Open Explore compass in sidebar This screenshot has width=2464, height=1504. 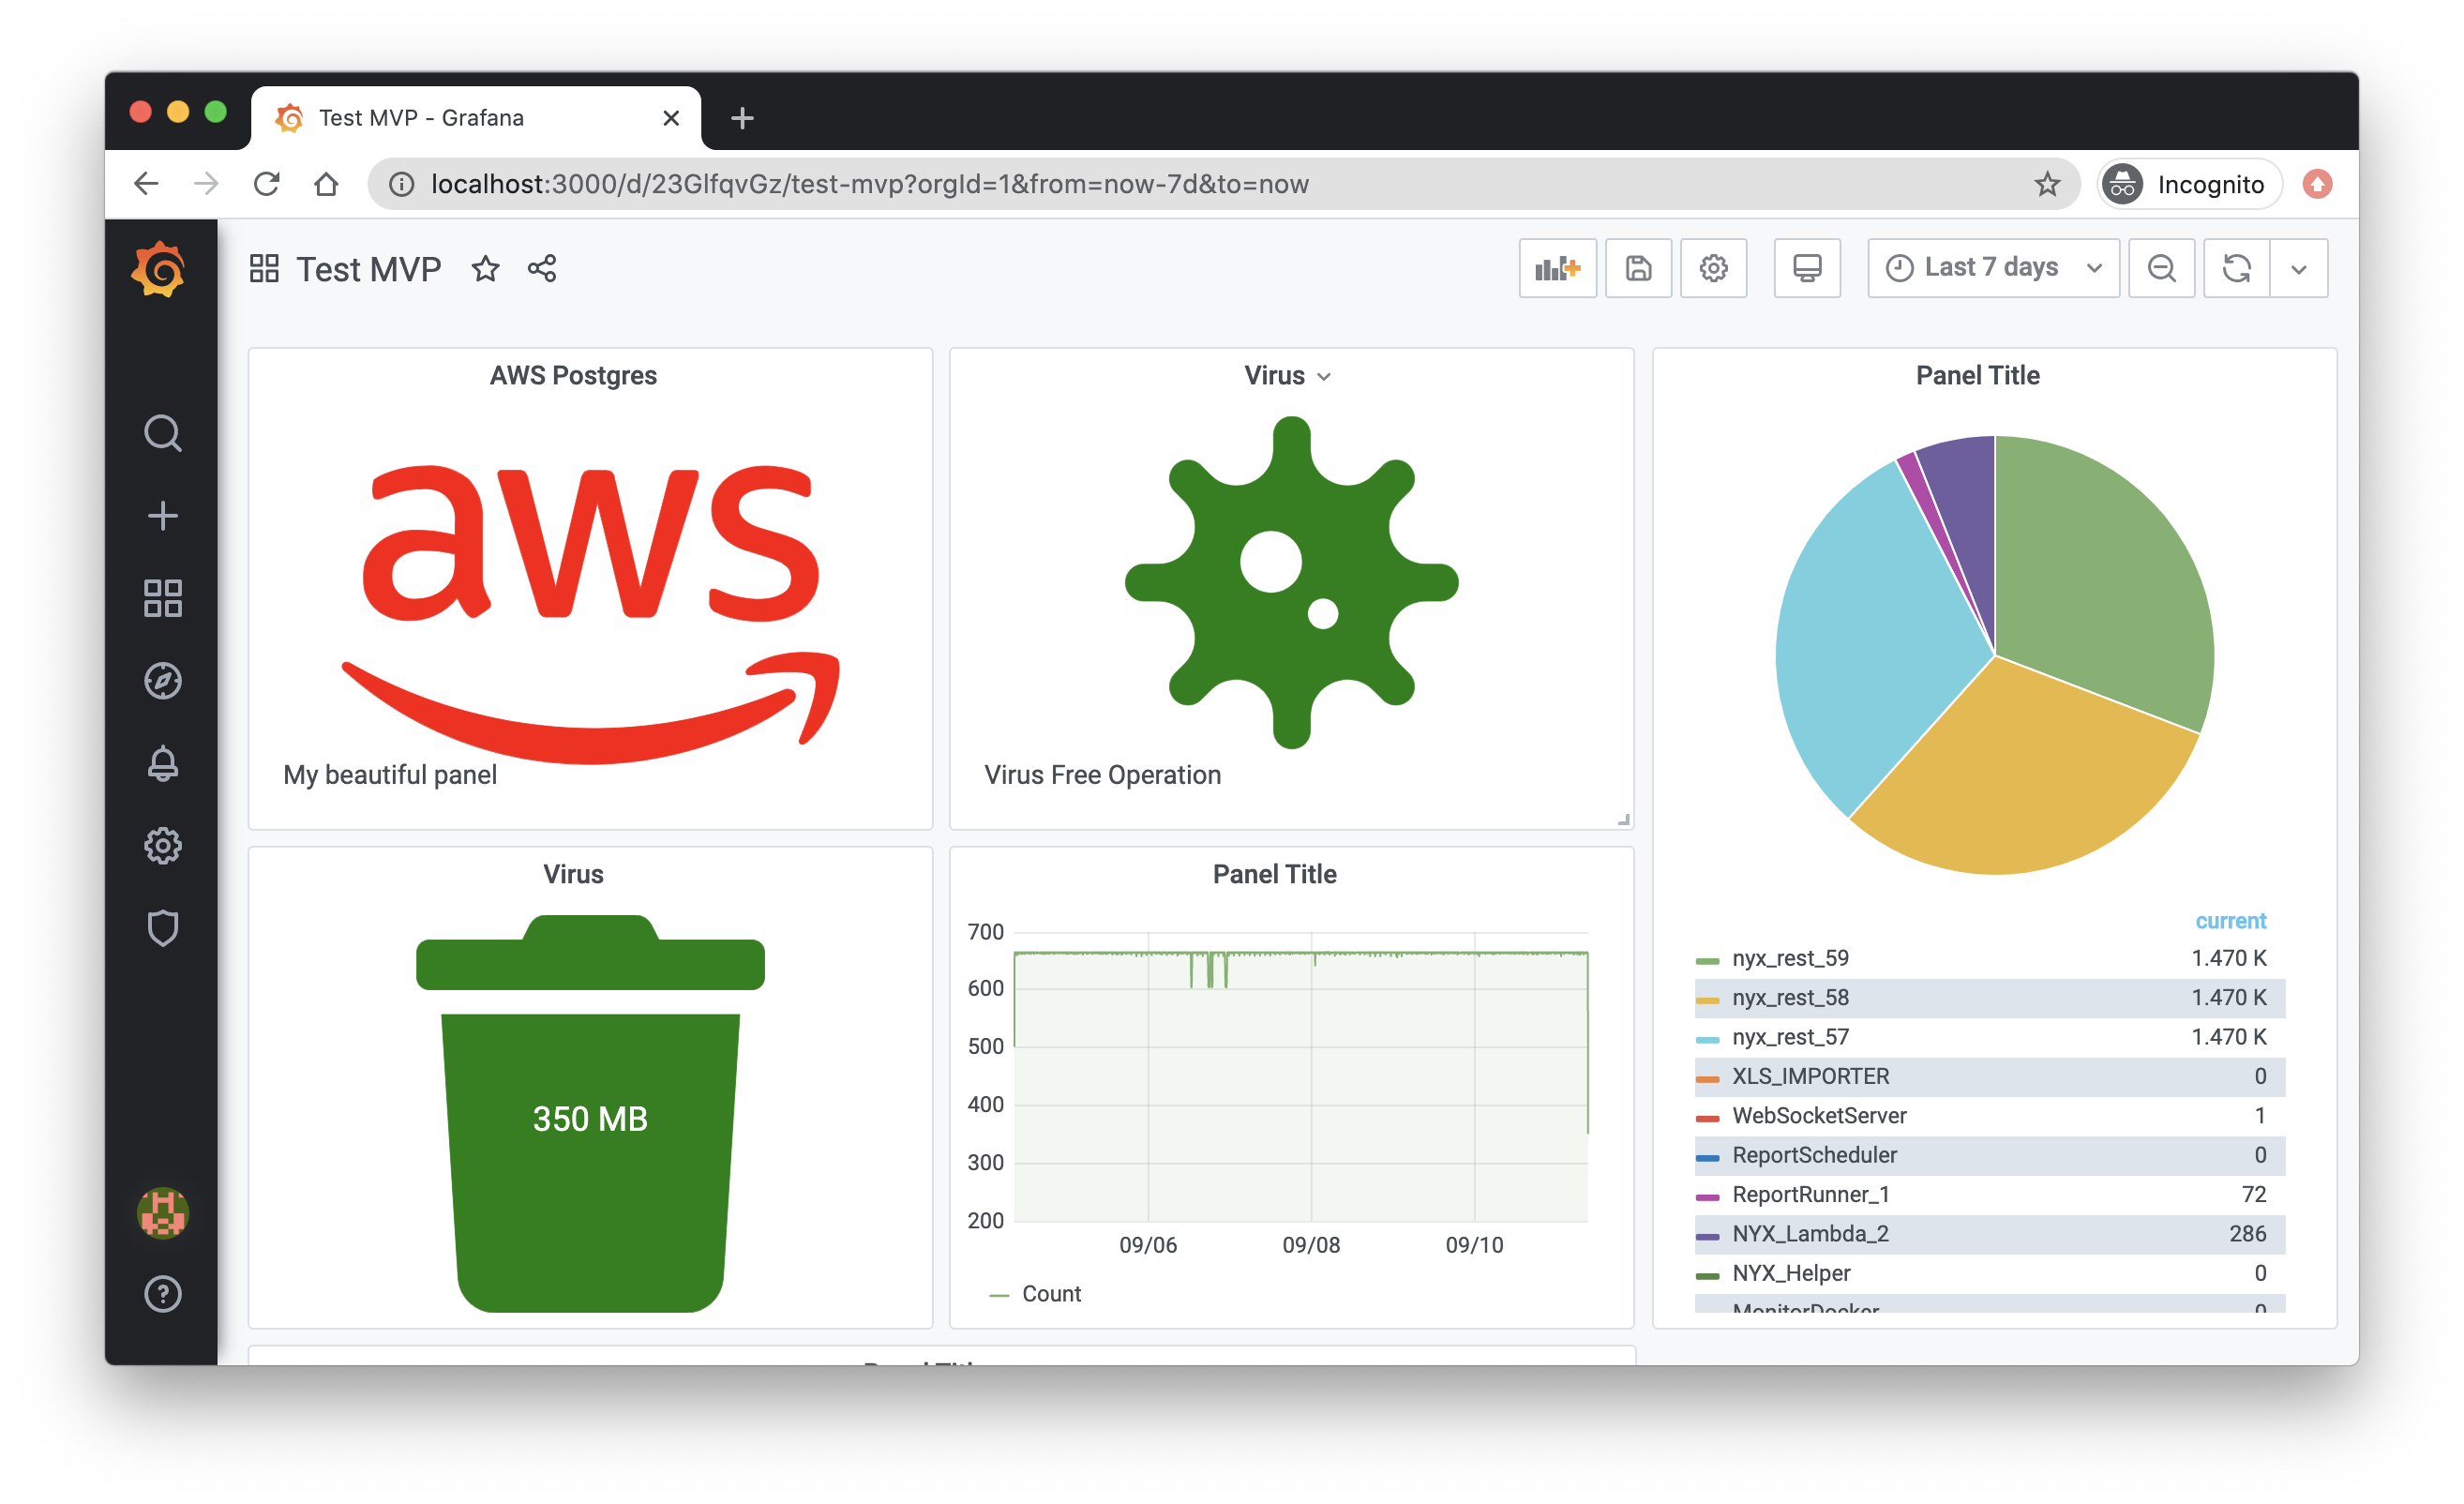tap(162, 681)
